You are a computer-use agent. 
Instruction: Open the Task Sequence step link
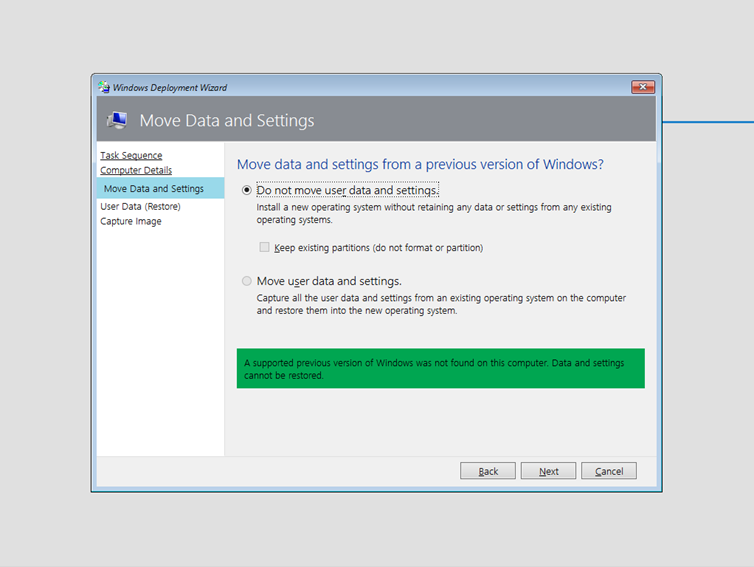click(x=131, y=155)
